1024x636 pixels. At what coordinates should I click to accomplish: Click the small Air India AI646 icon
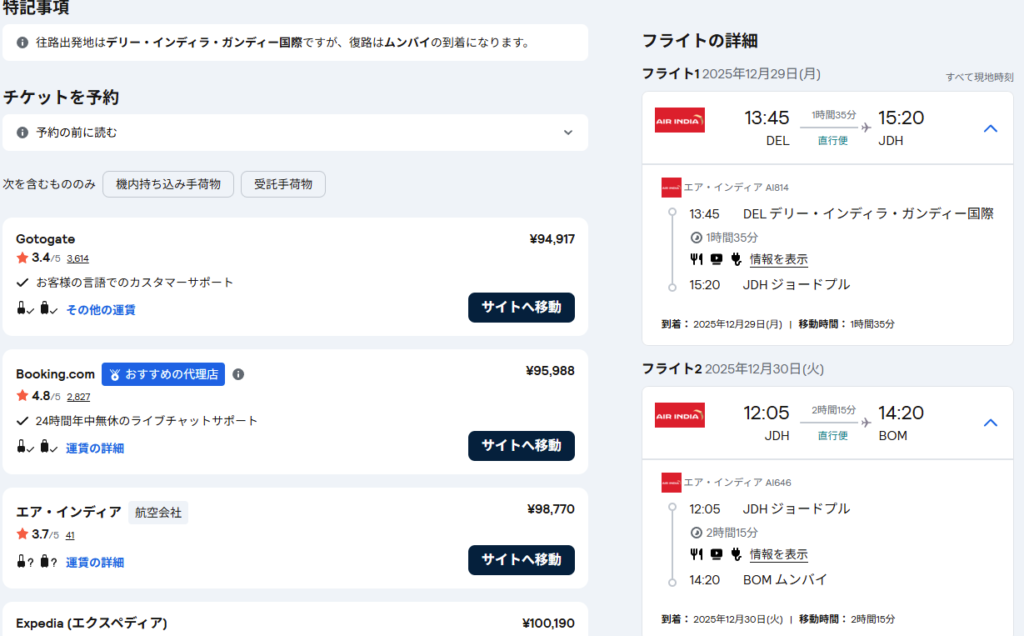coord(671,482)
